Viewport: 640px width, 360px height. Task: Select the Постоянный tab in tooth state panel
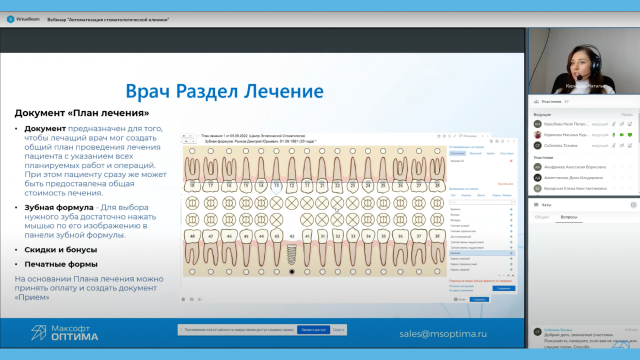[457, 153]
